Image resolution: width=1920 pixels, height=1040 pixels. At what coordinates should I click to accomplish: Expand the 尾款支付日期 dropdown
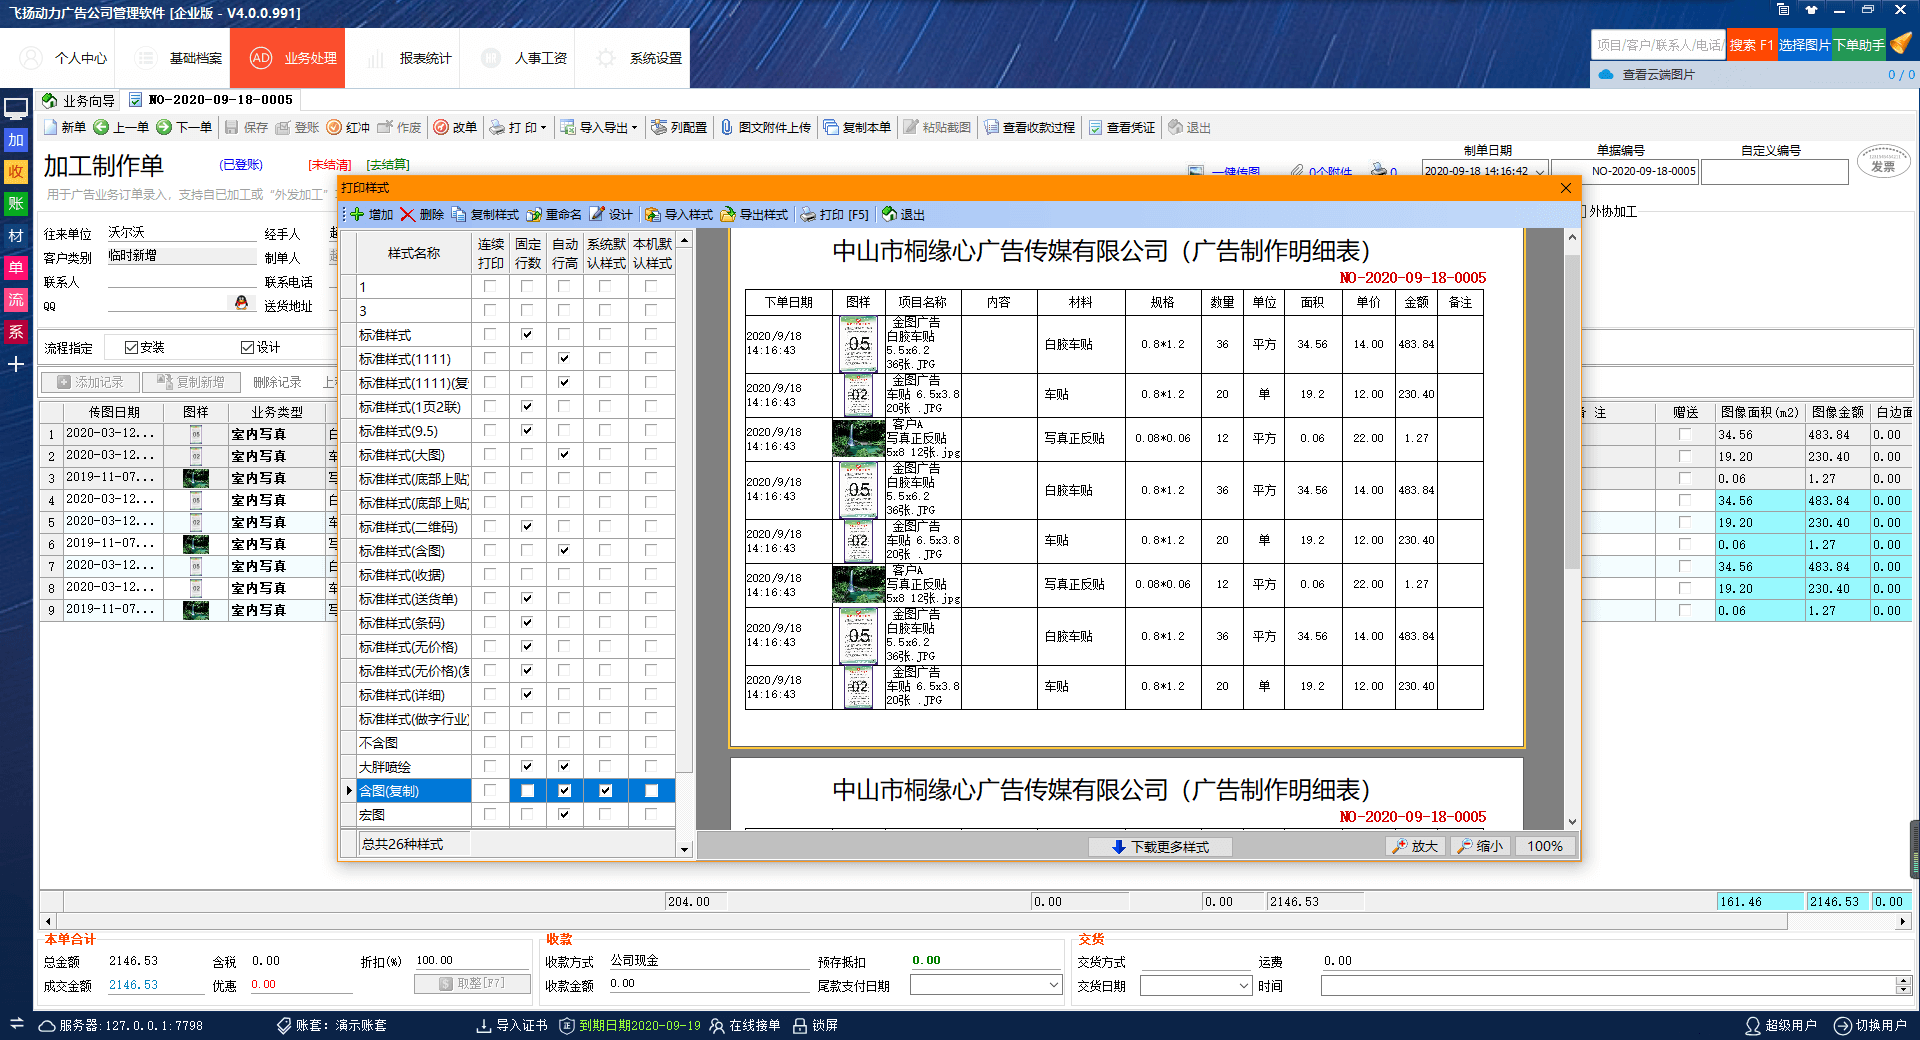point(1053,984)
